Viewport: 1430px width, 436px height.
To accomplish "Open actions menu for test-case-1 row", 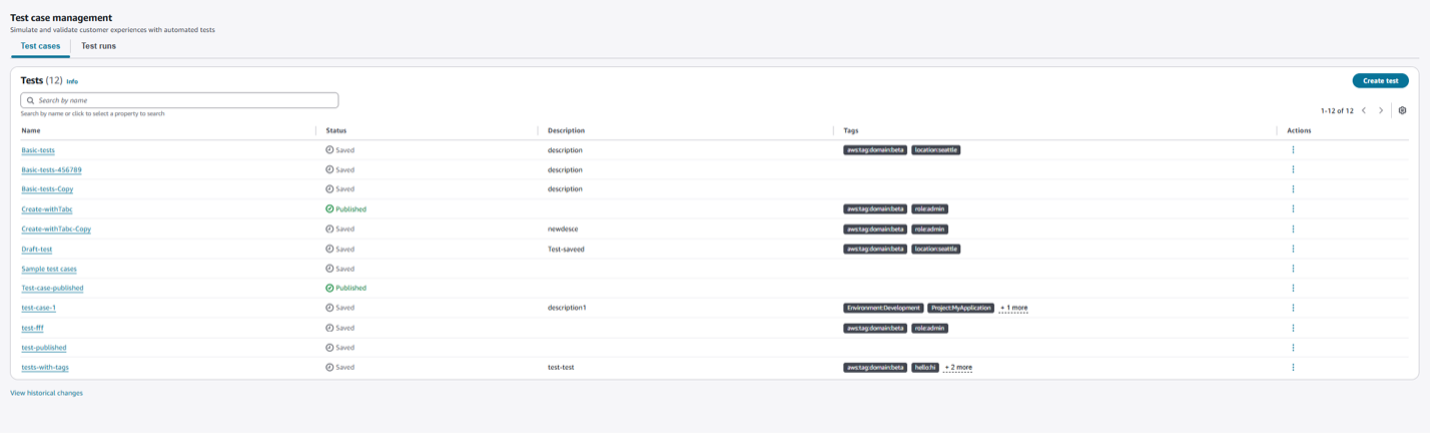I will pos(1293,308).
